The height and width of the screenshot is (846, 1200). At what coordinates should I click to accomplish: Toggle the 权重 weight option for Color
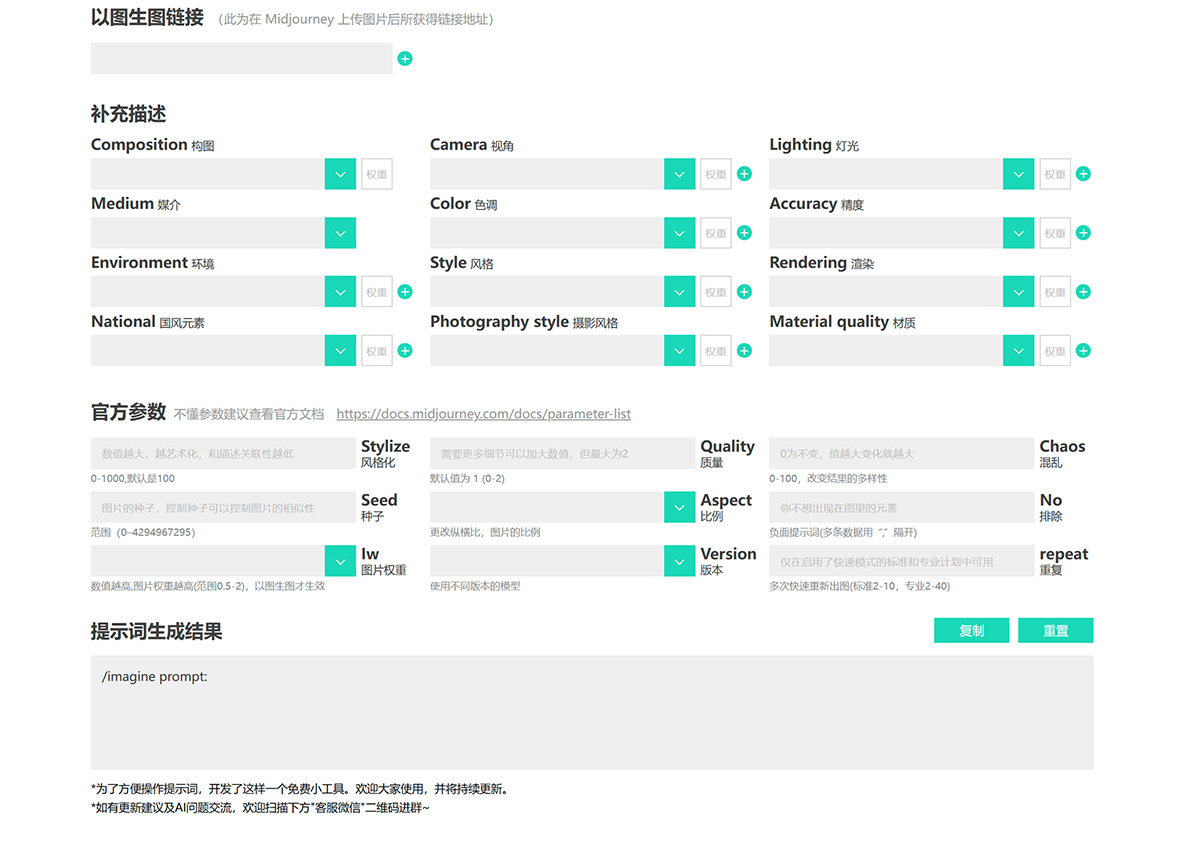tap(715, 232)
